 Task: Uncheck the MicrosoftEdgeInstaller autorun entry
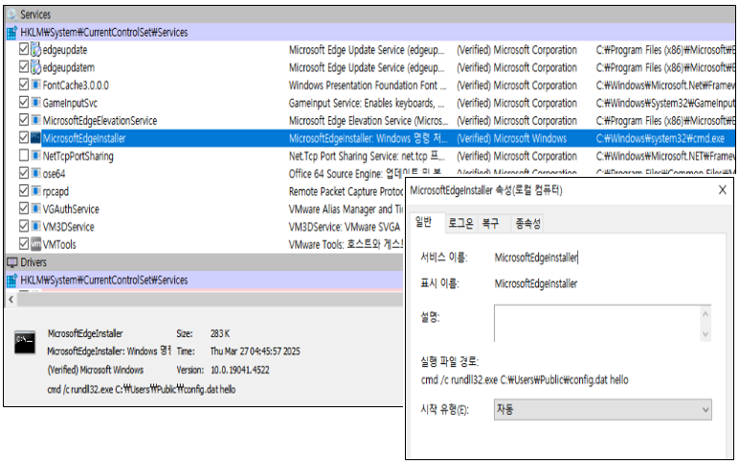pyautogui.click(x=24, y=137)
